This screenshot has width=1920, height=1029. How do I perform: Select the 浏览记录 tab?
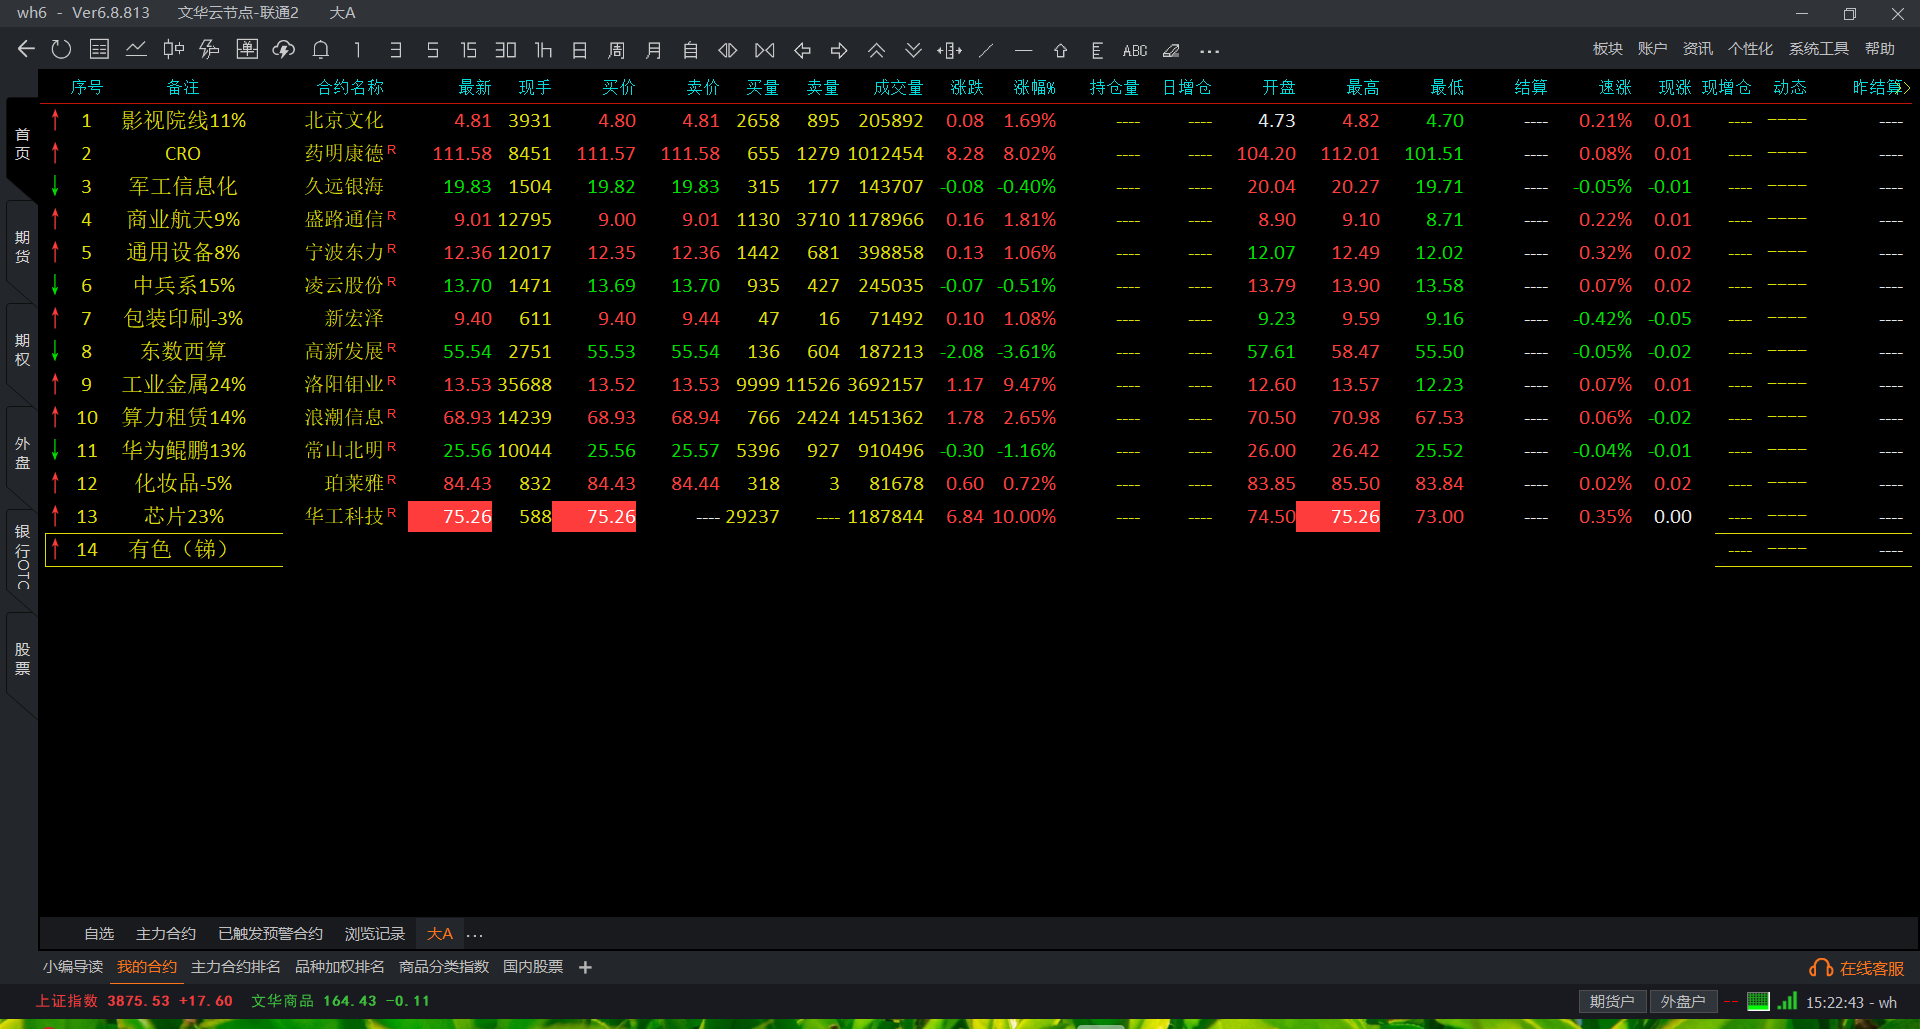coord(375,934)
